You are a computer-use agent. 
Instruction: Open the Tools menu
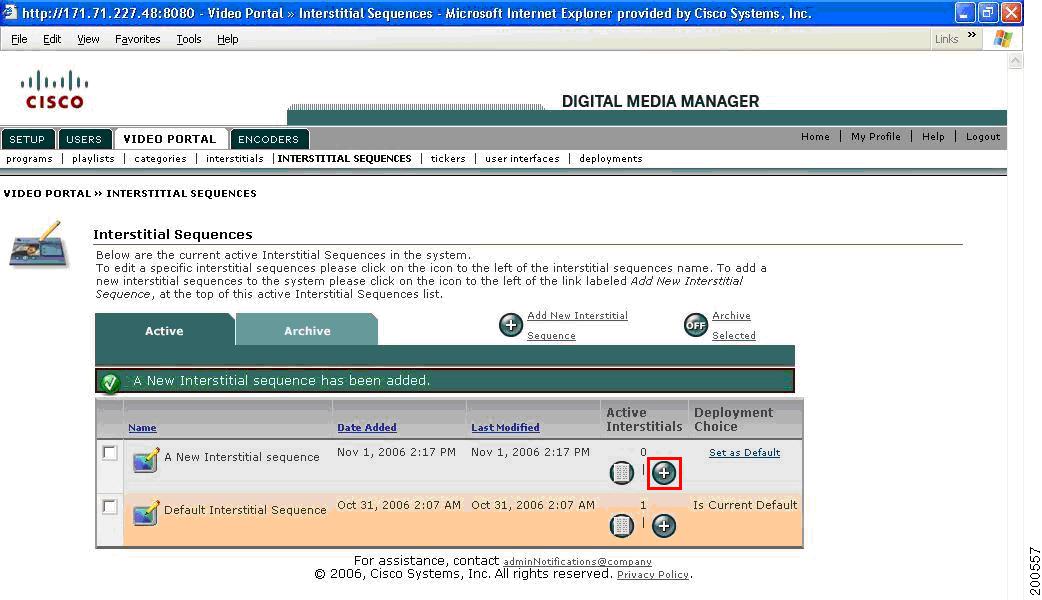pos(189,39)
